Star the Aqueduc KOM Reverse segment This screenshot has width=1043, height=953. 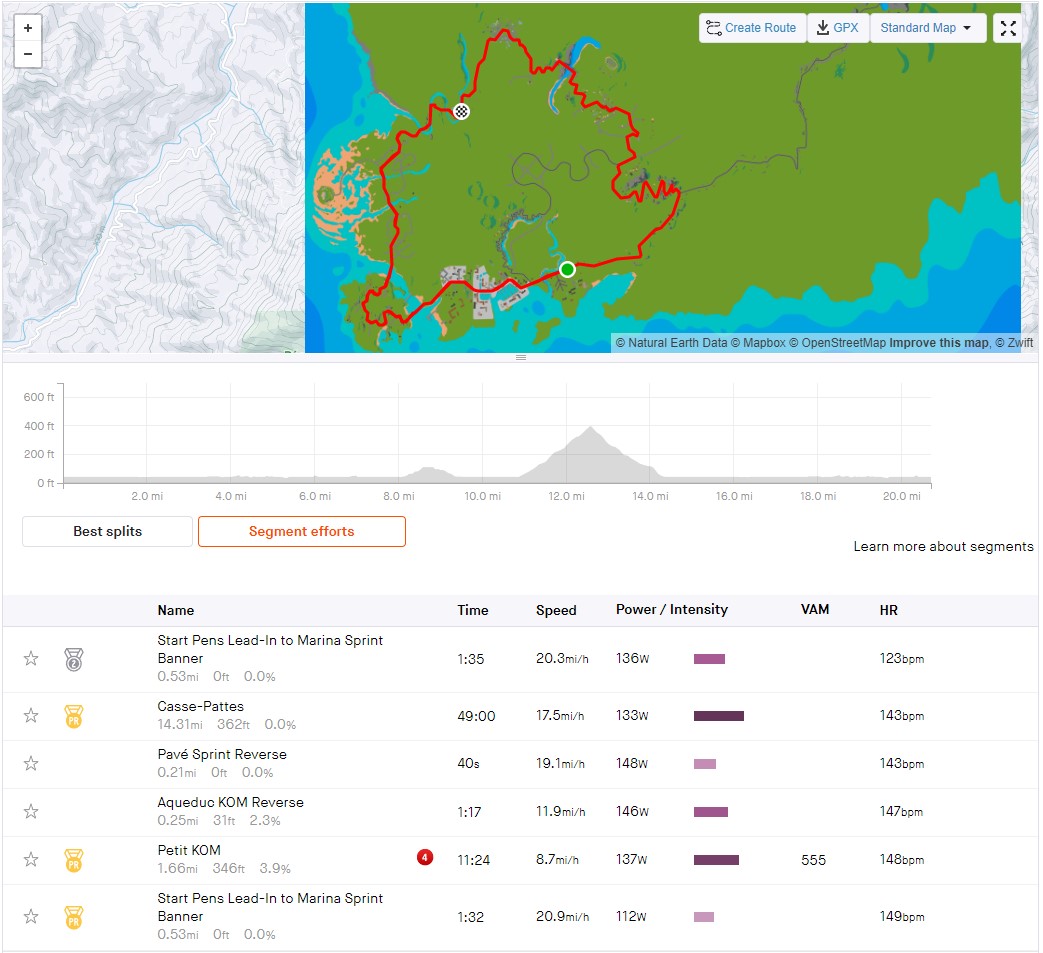[x=31, y=811]
